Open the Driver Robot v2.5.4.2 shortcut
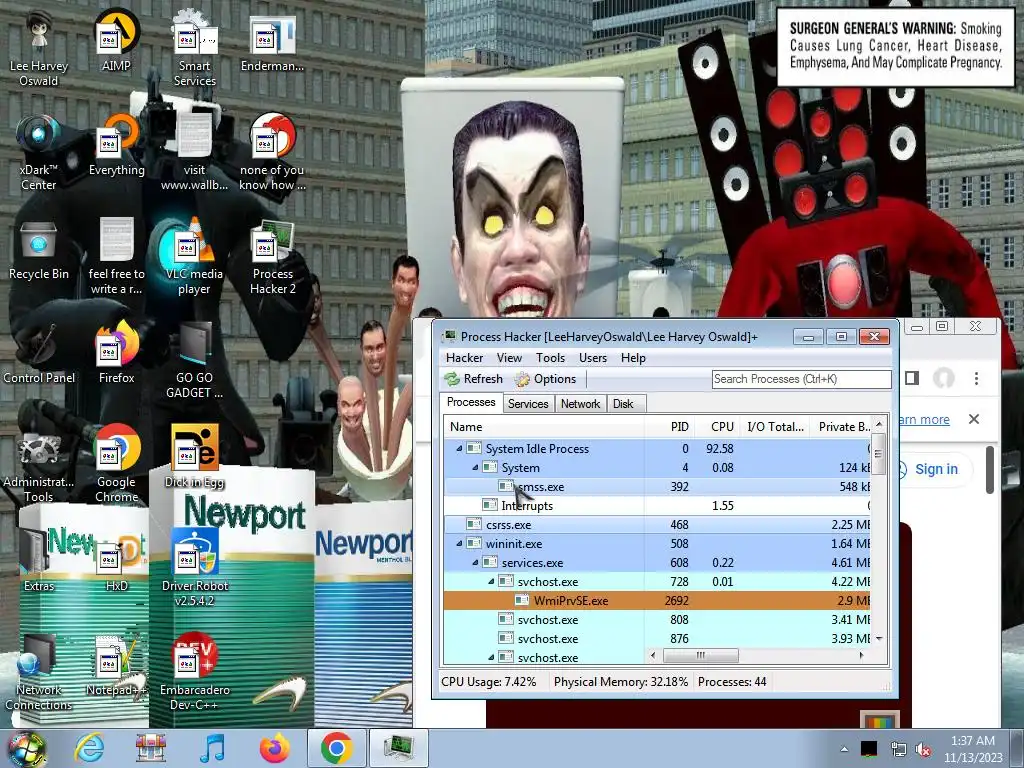This screenshot has width=1024, height=768. point(195,568)
